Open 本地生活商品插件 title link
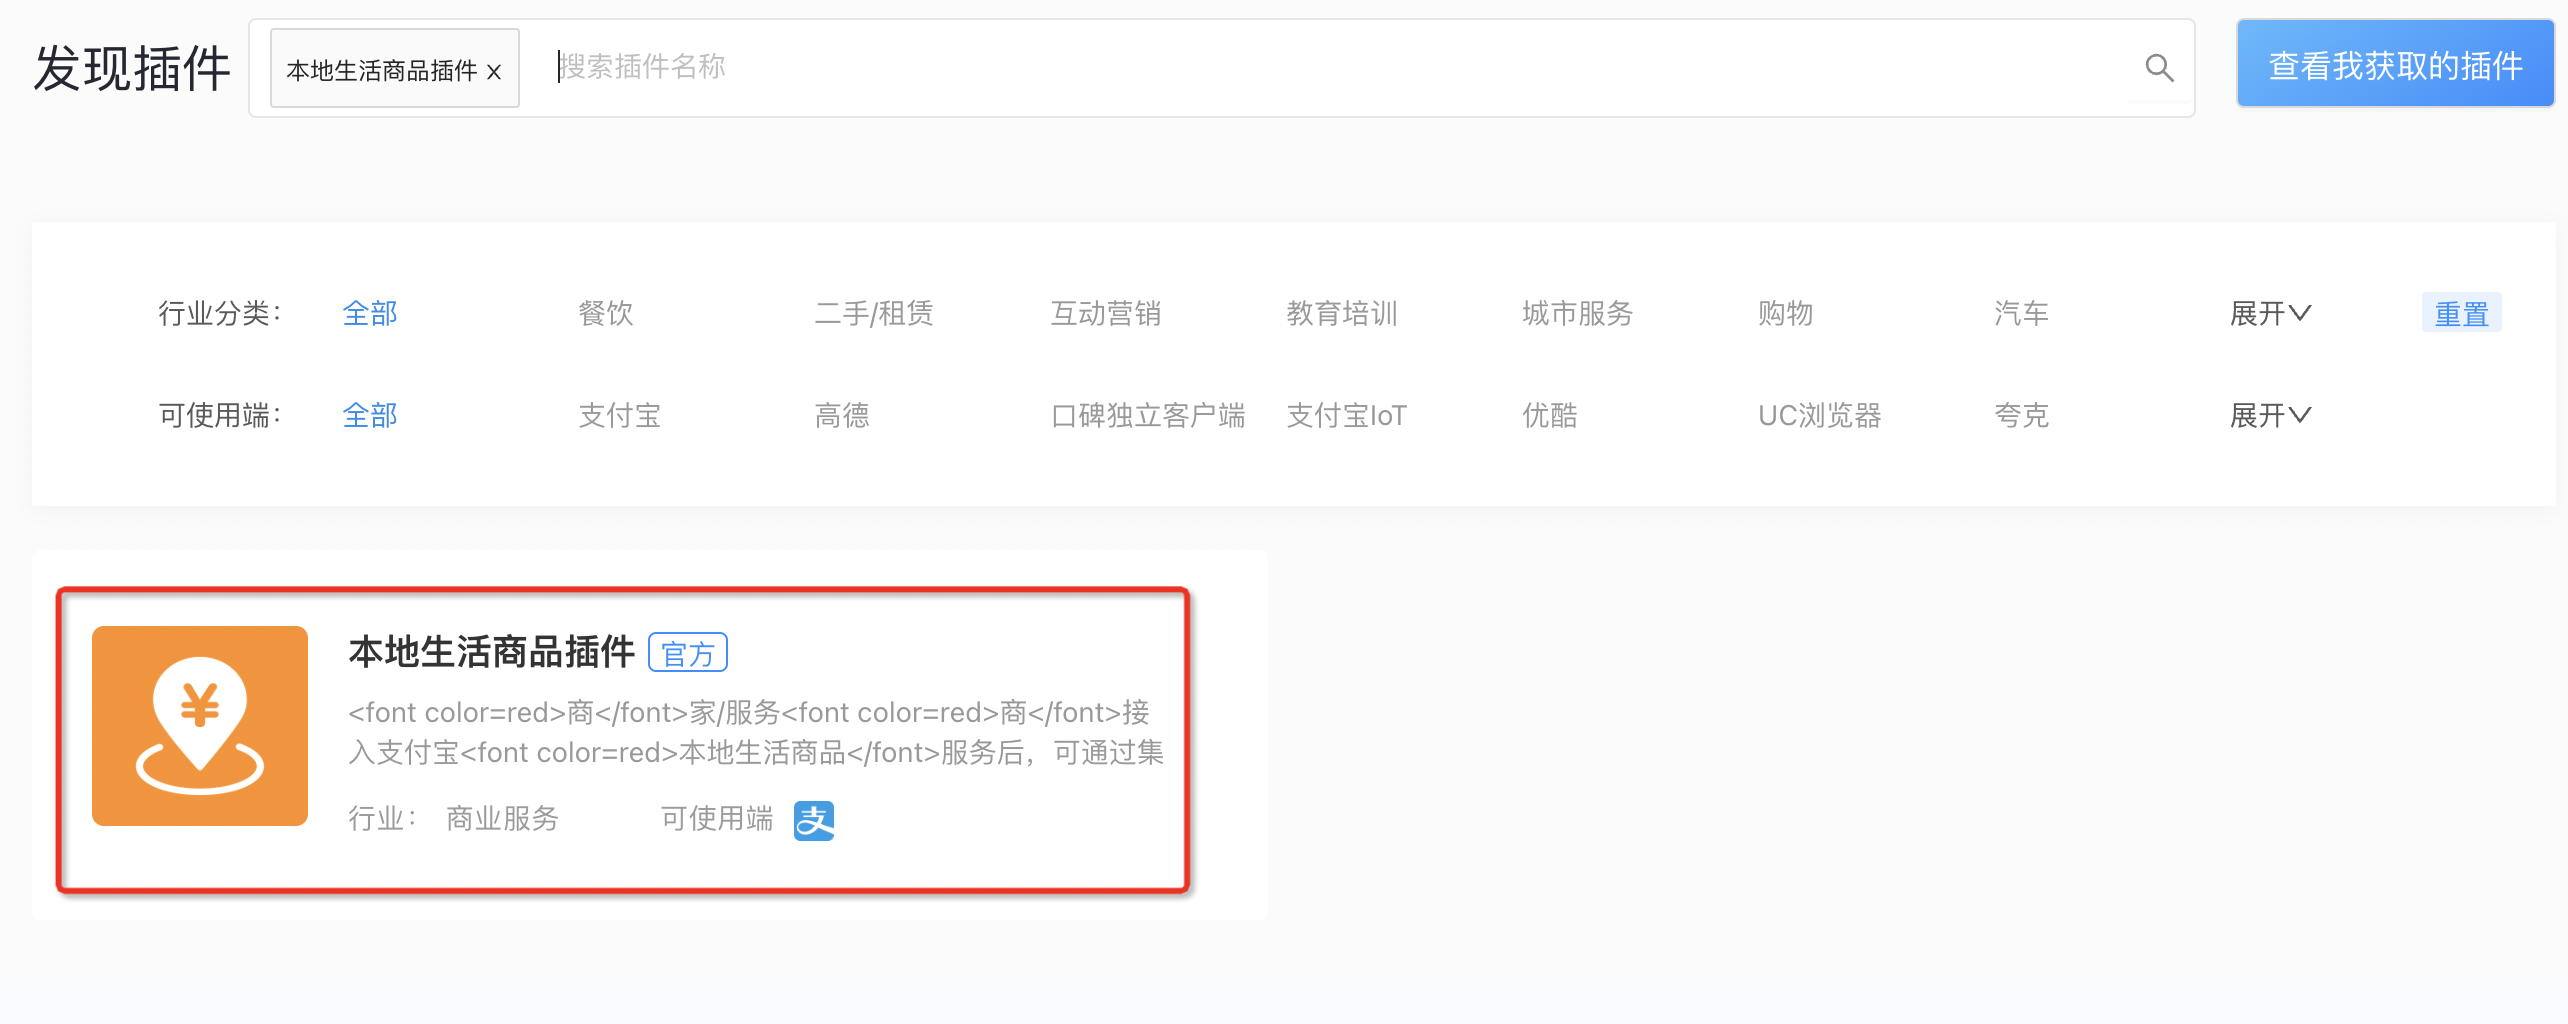2568x1024 pixels. 491,652
